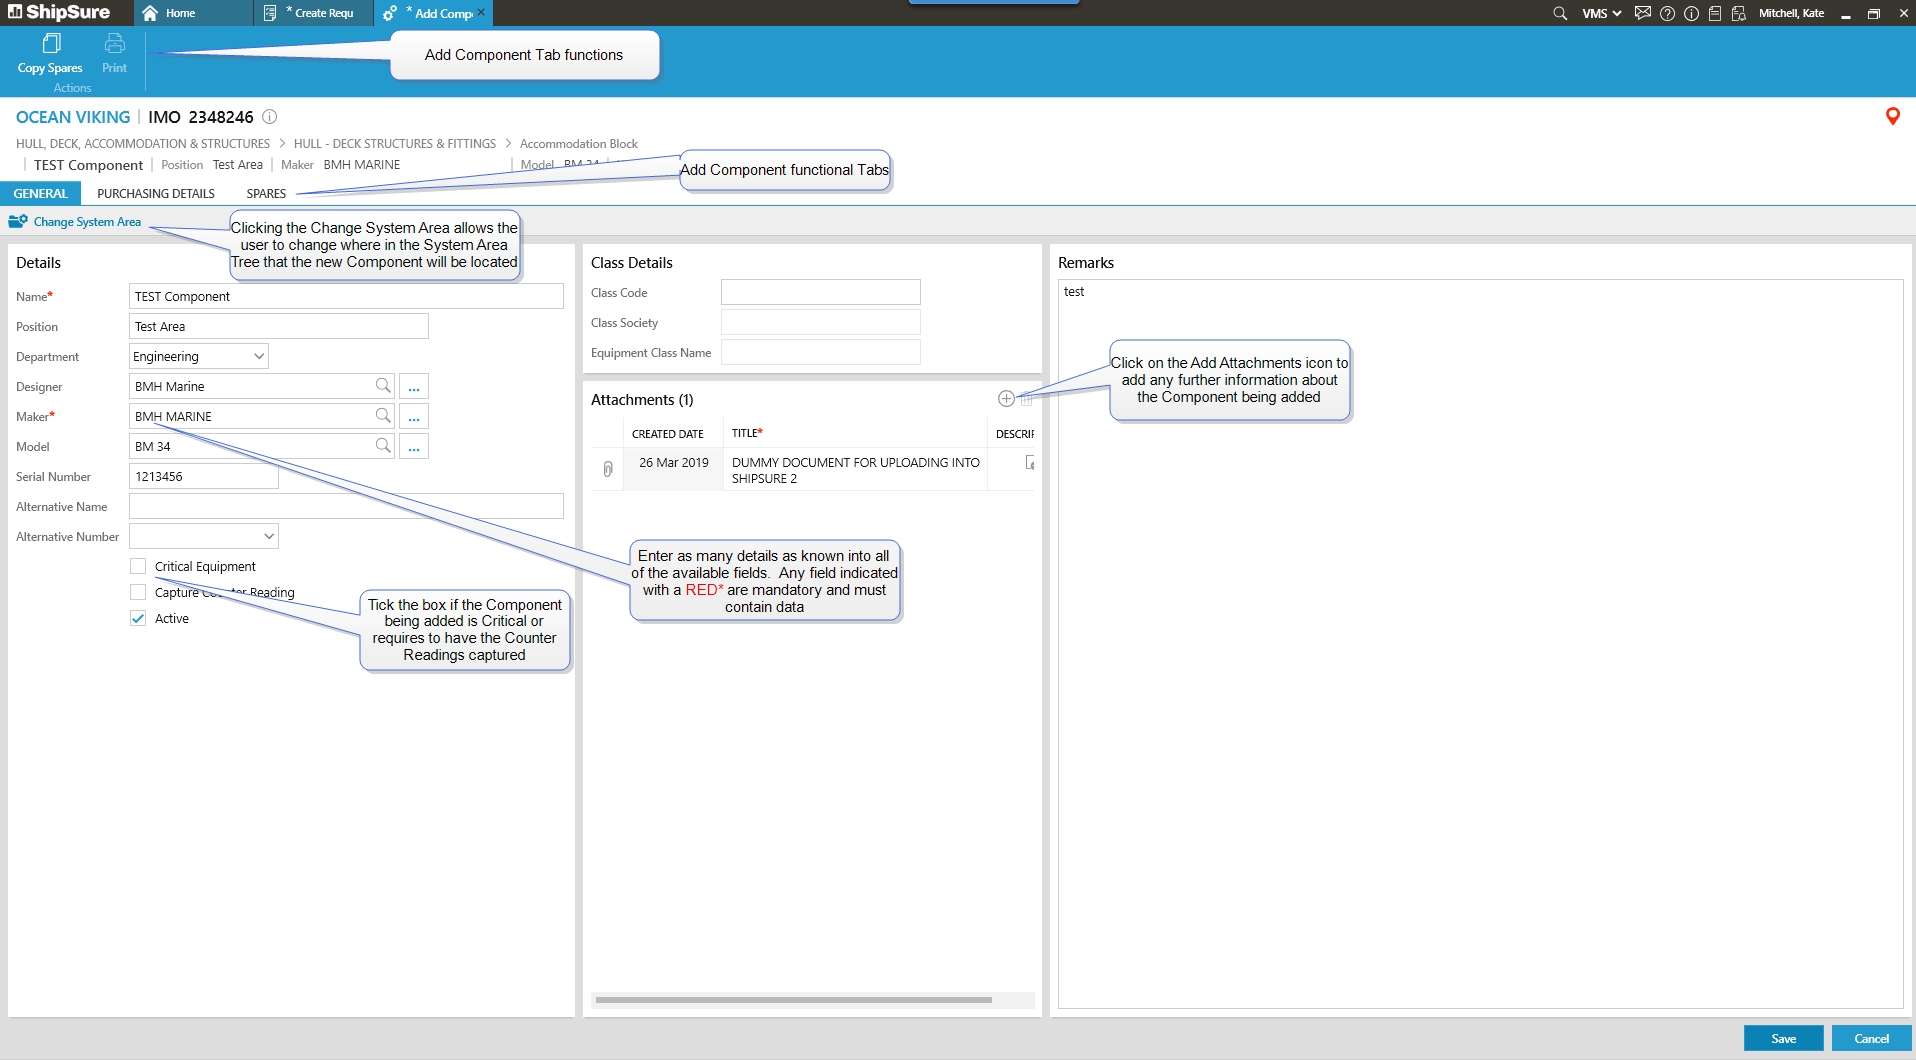Open the messages envelope icon
Viewport: 1916px width, 1060px height.
[1642, 13]
